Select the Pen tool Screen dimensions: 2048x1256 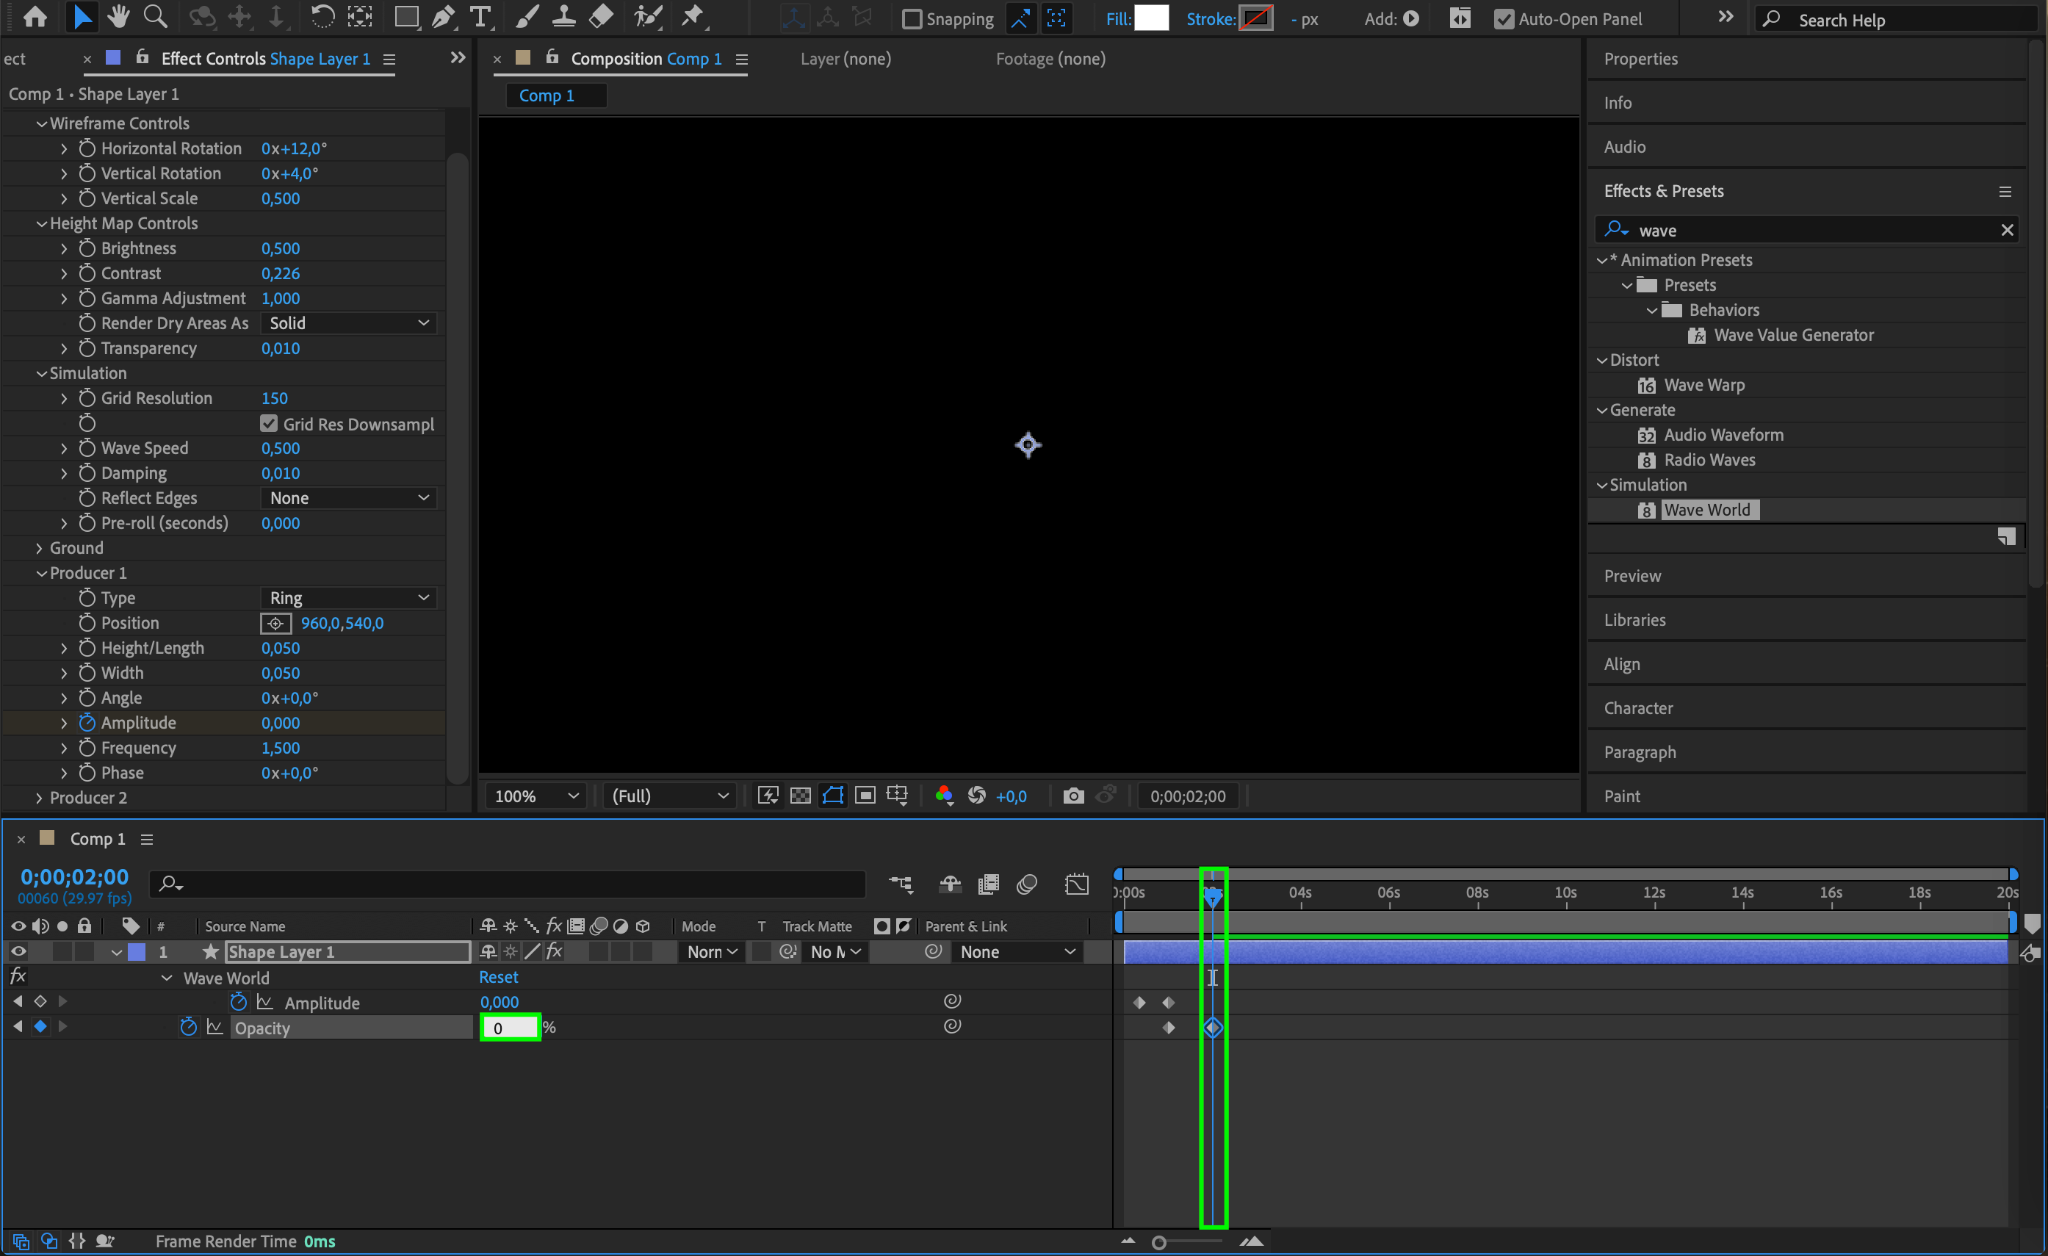click(x=443, y=17)
